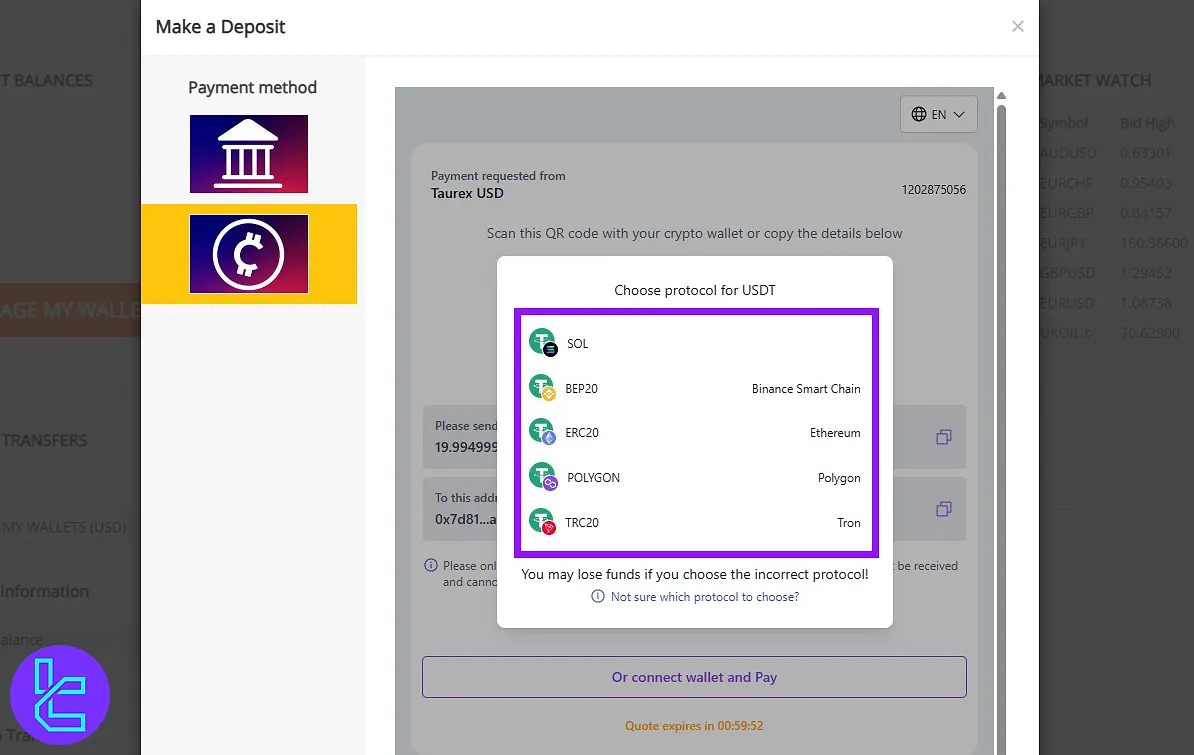Click the info icon beside protocol help
This screenshot has width=1194, height=755.
coord(598,597)
